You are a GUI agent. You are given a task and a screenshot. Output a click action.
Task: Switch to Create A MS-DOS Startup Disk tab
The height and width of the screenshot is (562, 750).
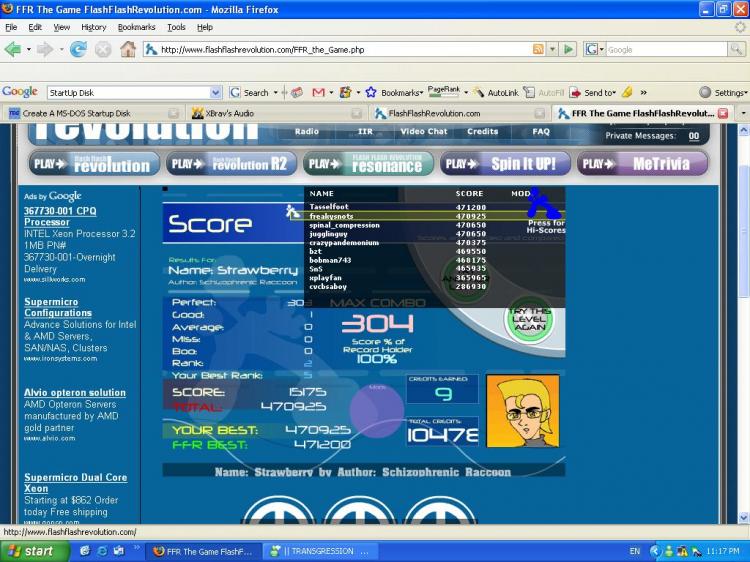93,113
